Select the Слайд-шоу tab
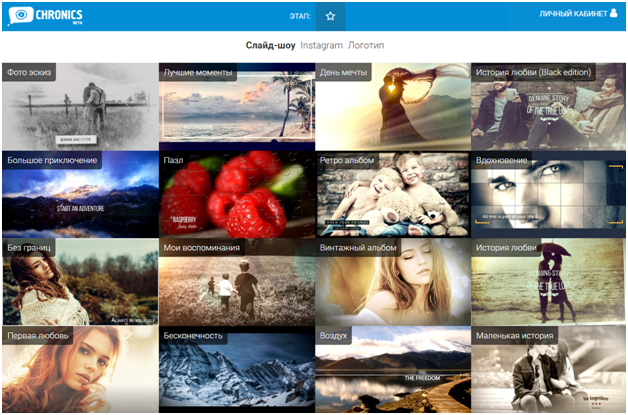The height and width of the screenshot is (415, 628). [270, 45]
